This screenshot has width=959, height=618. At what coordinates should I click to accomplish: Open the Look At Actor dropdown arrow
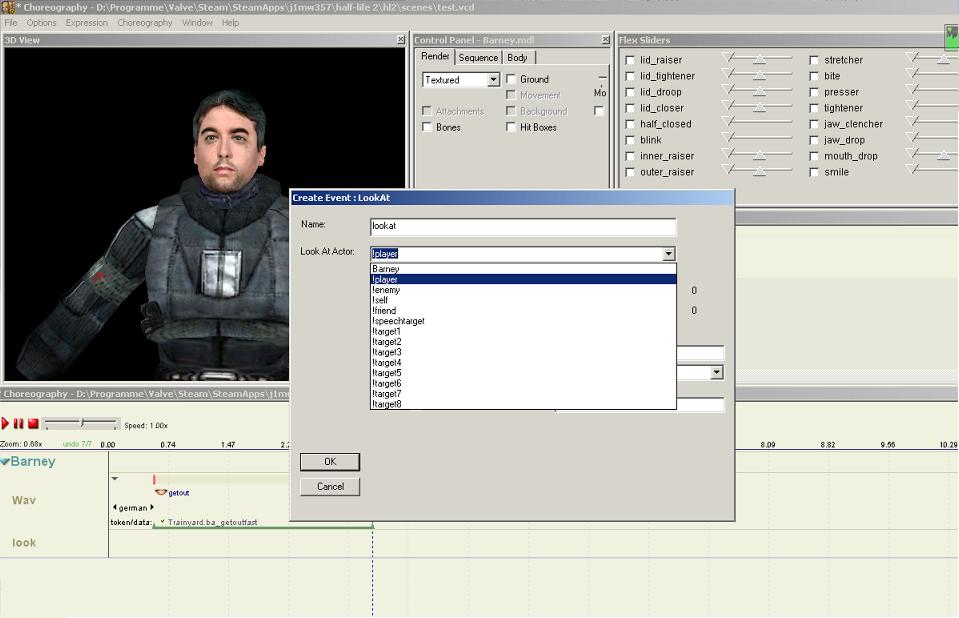click(x=668, y=253)
